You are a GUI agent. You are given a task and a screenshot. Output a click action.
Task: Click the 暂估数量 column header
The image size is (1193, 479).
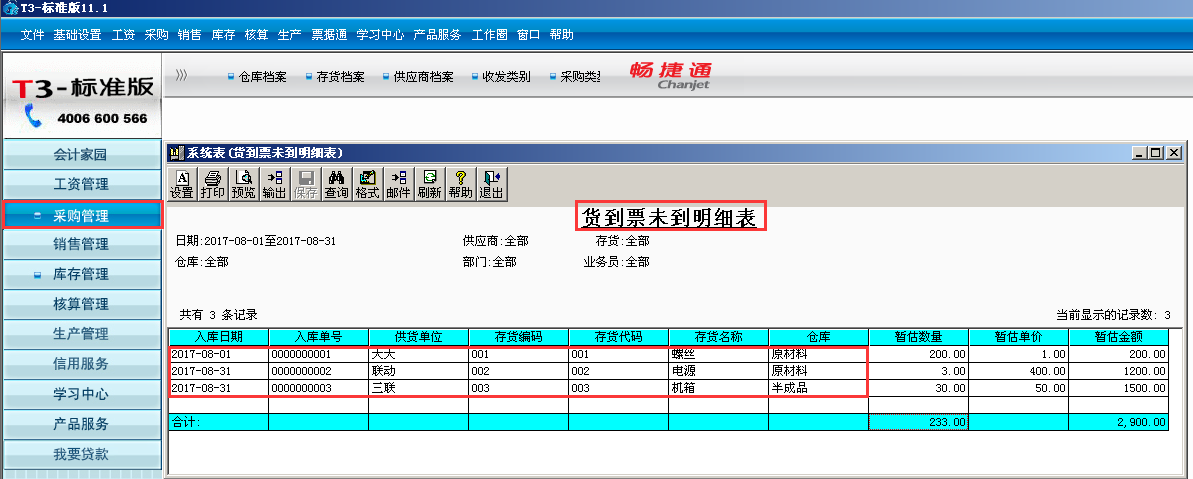[x=918, y=337]
